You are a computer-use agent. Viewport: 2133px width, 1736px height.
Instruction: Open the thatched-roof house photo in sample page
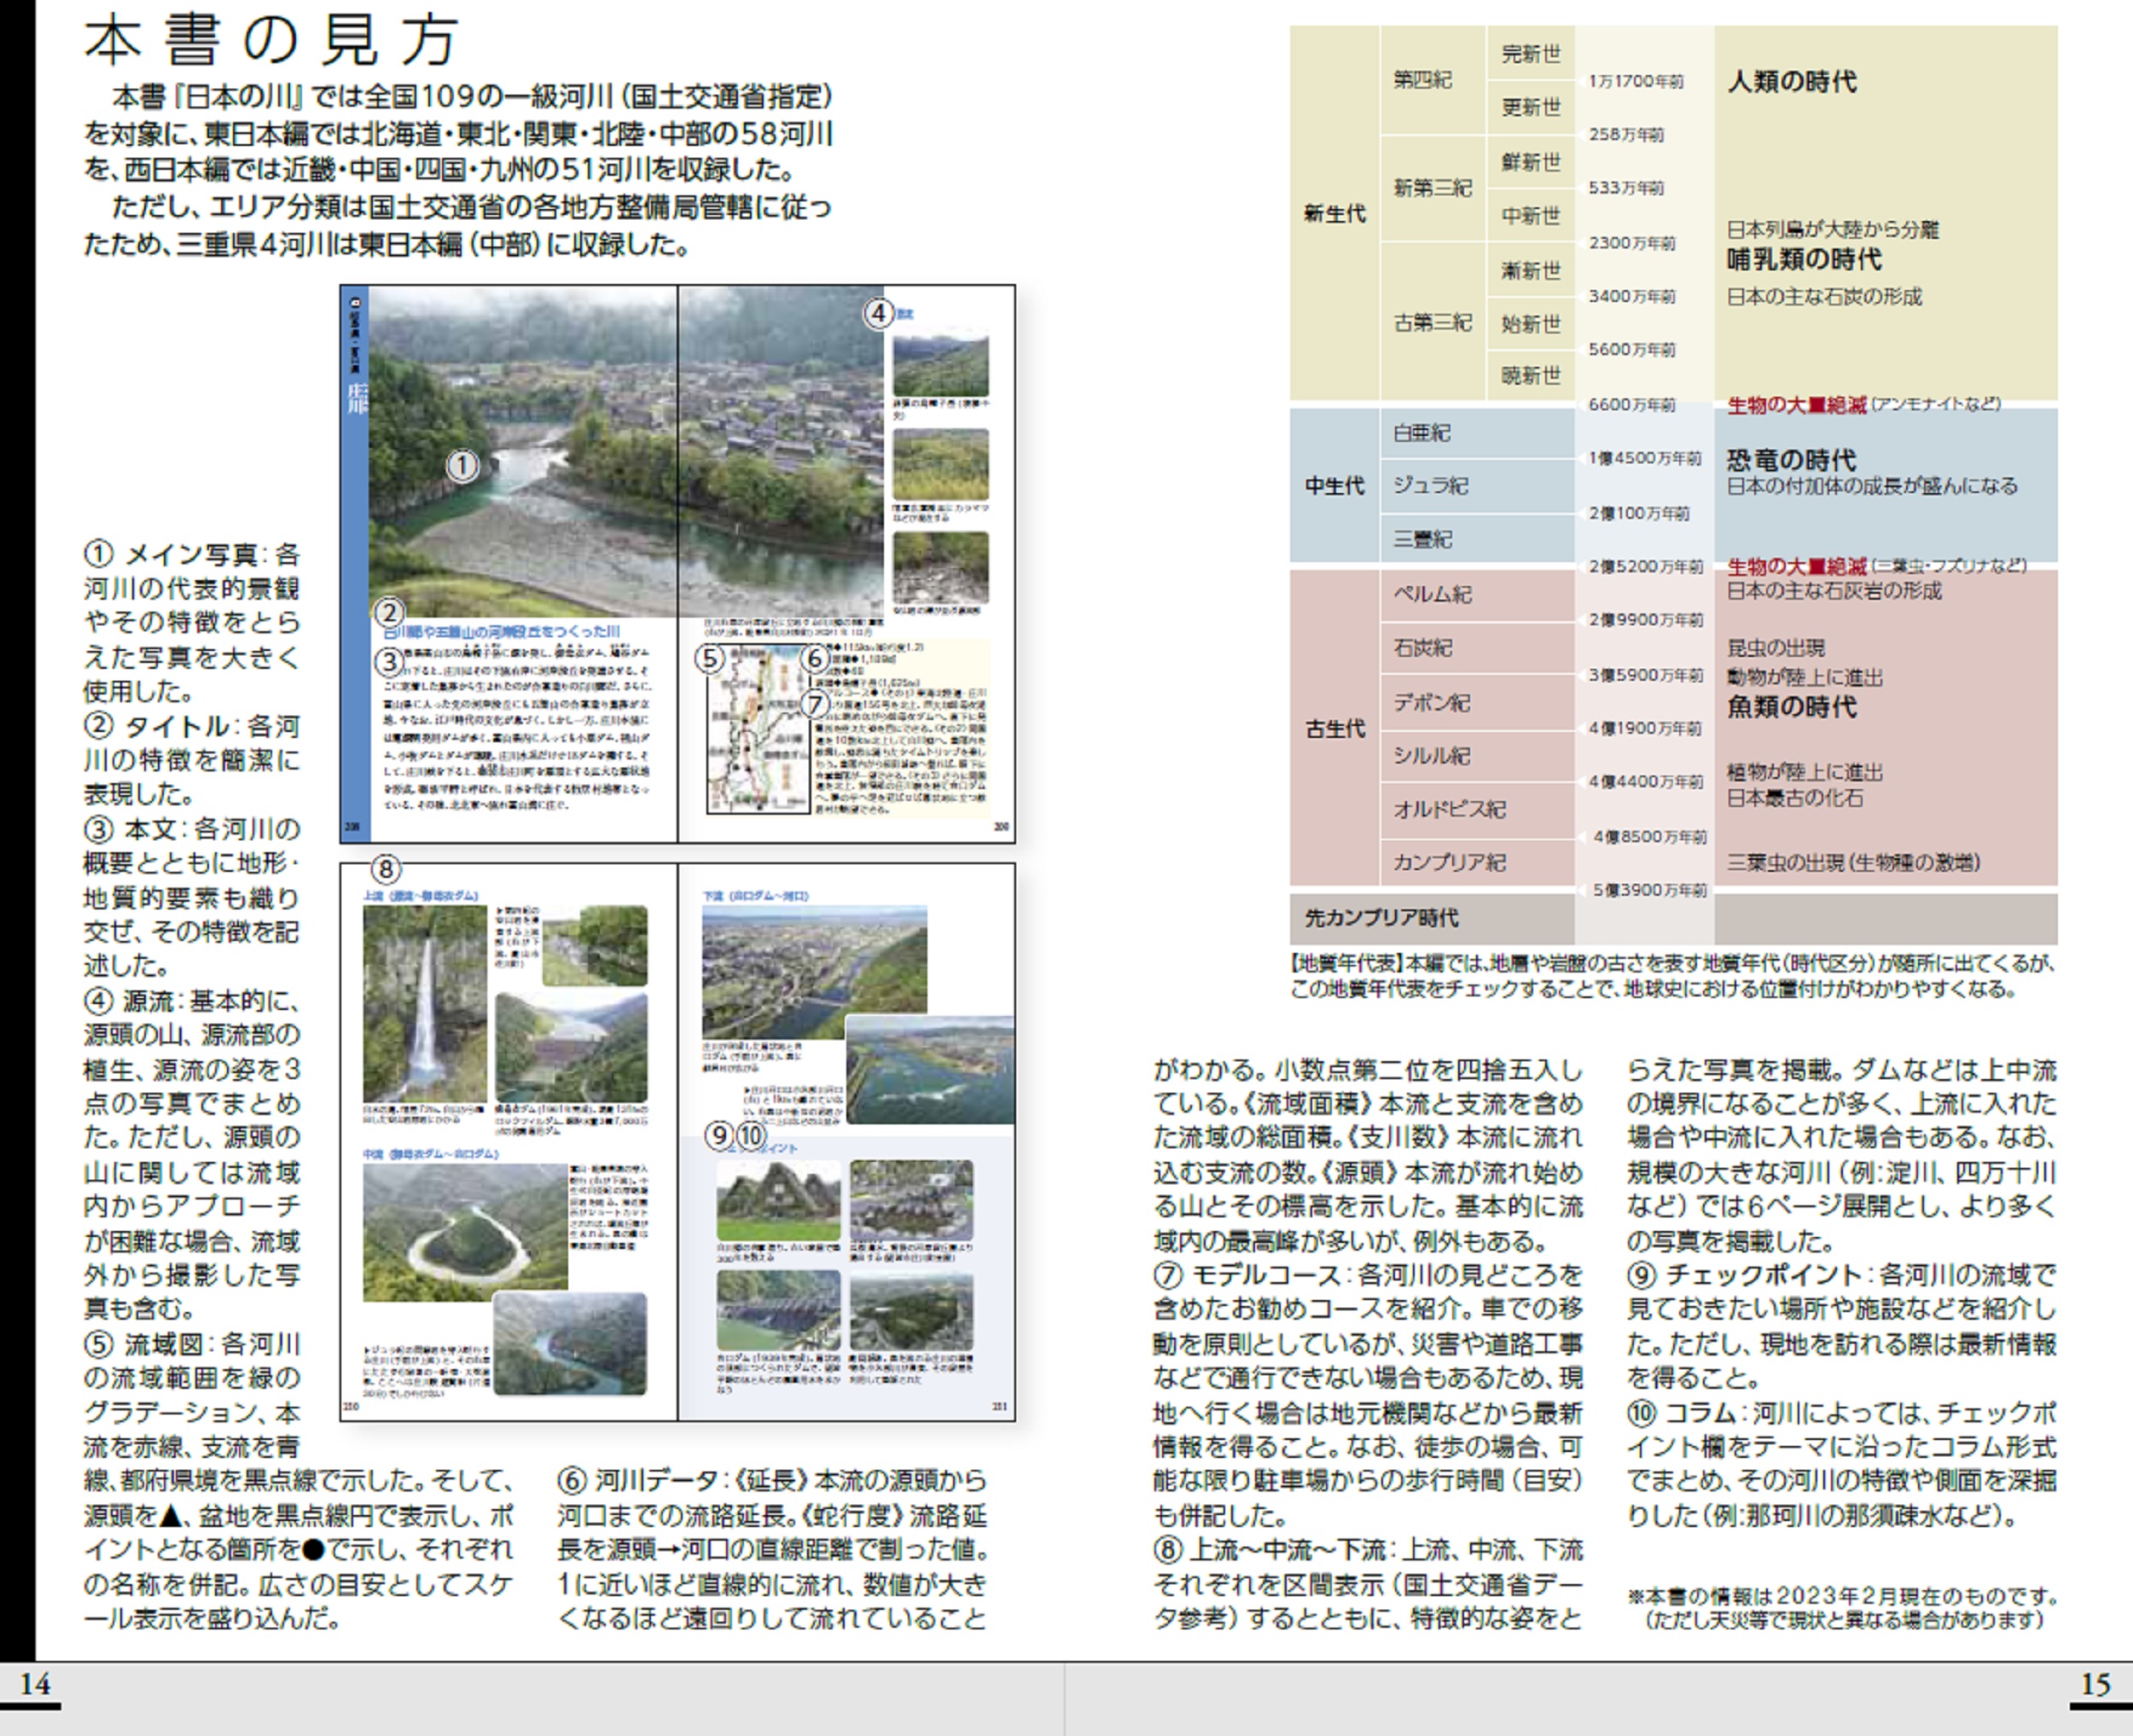click(x=778, y=1202)
